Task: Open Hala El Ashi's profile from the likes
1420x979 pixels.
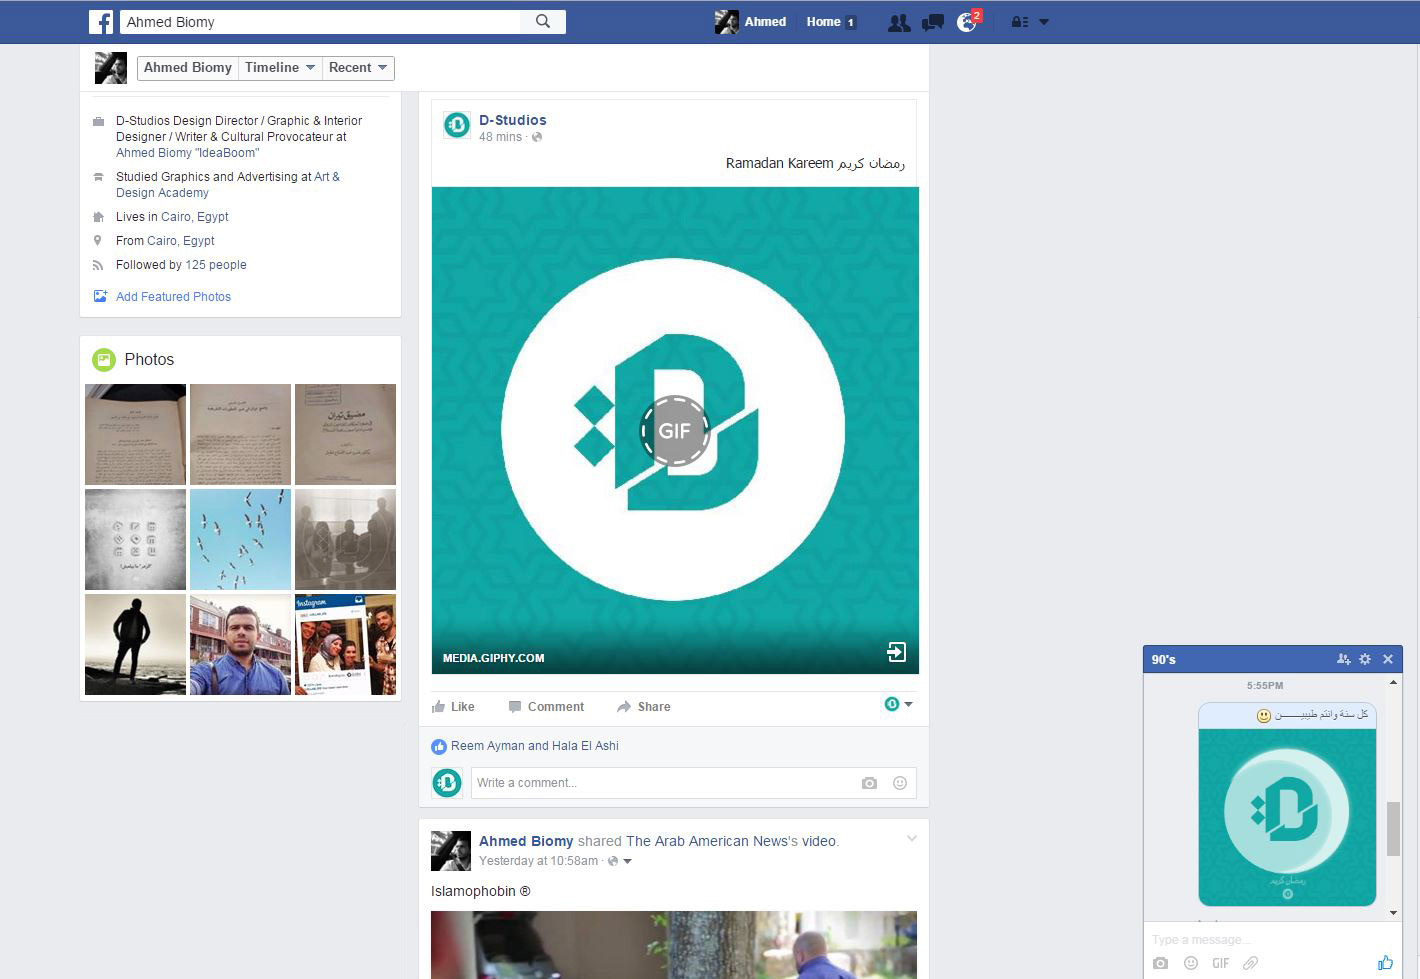Action: [x=585, y=746]
